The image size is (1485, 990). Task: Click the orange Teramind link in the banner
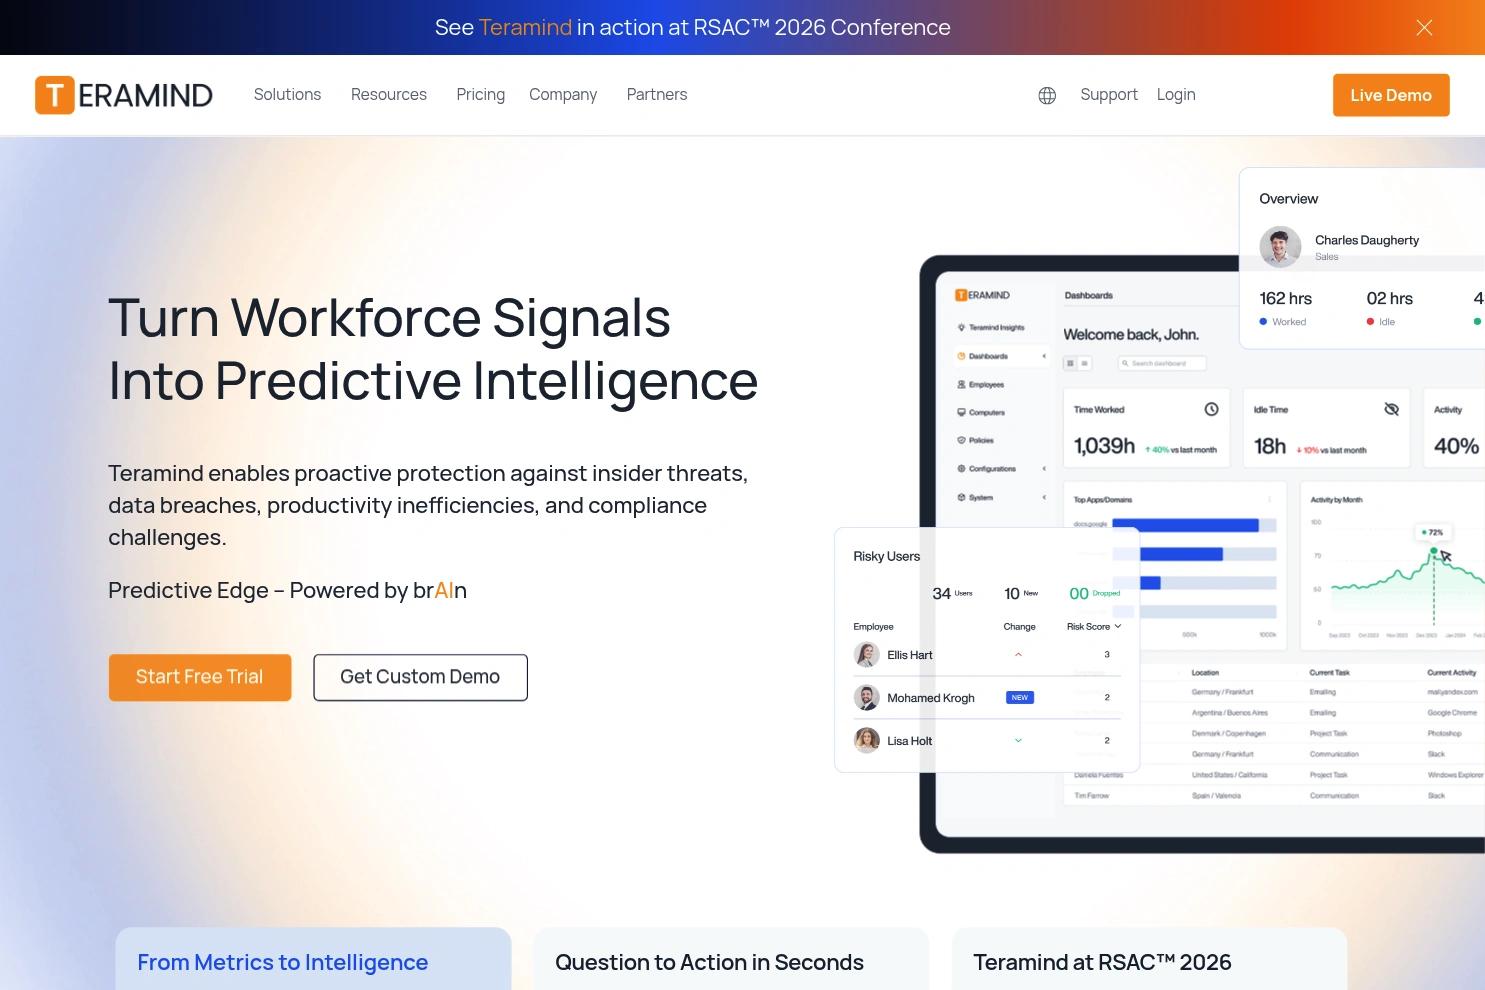click(x=525, y=28)
